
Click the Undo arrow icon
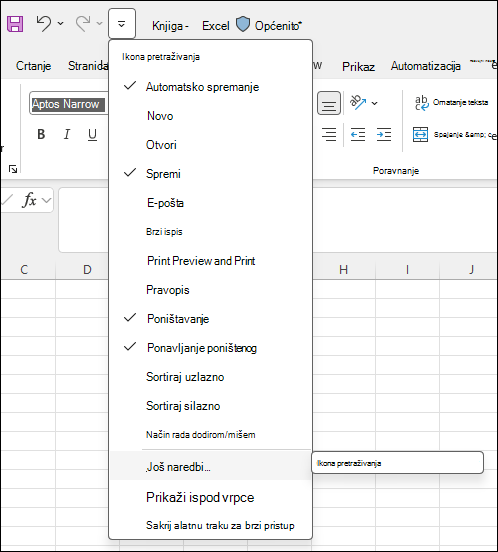coord(44,24)
